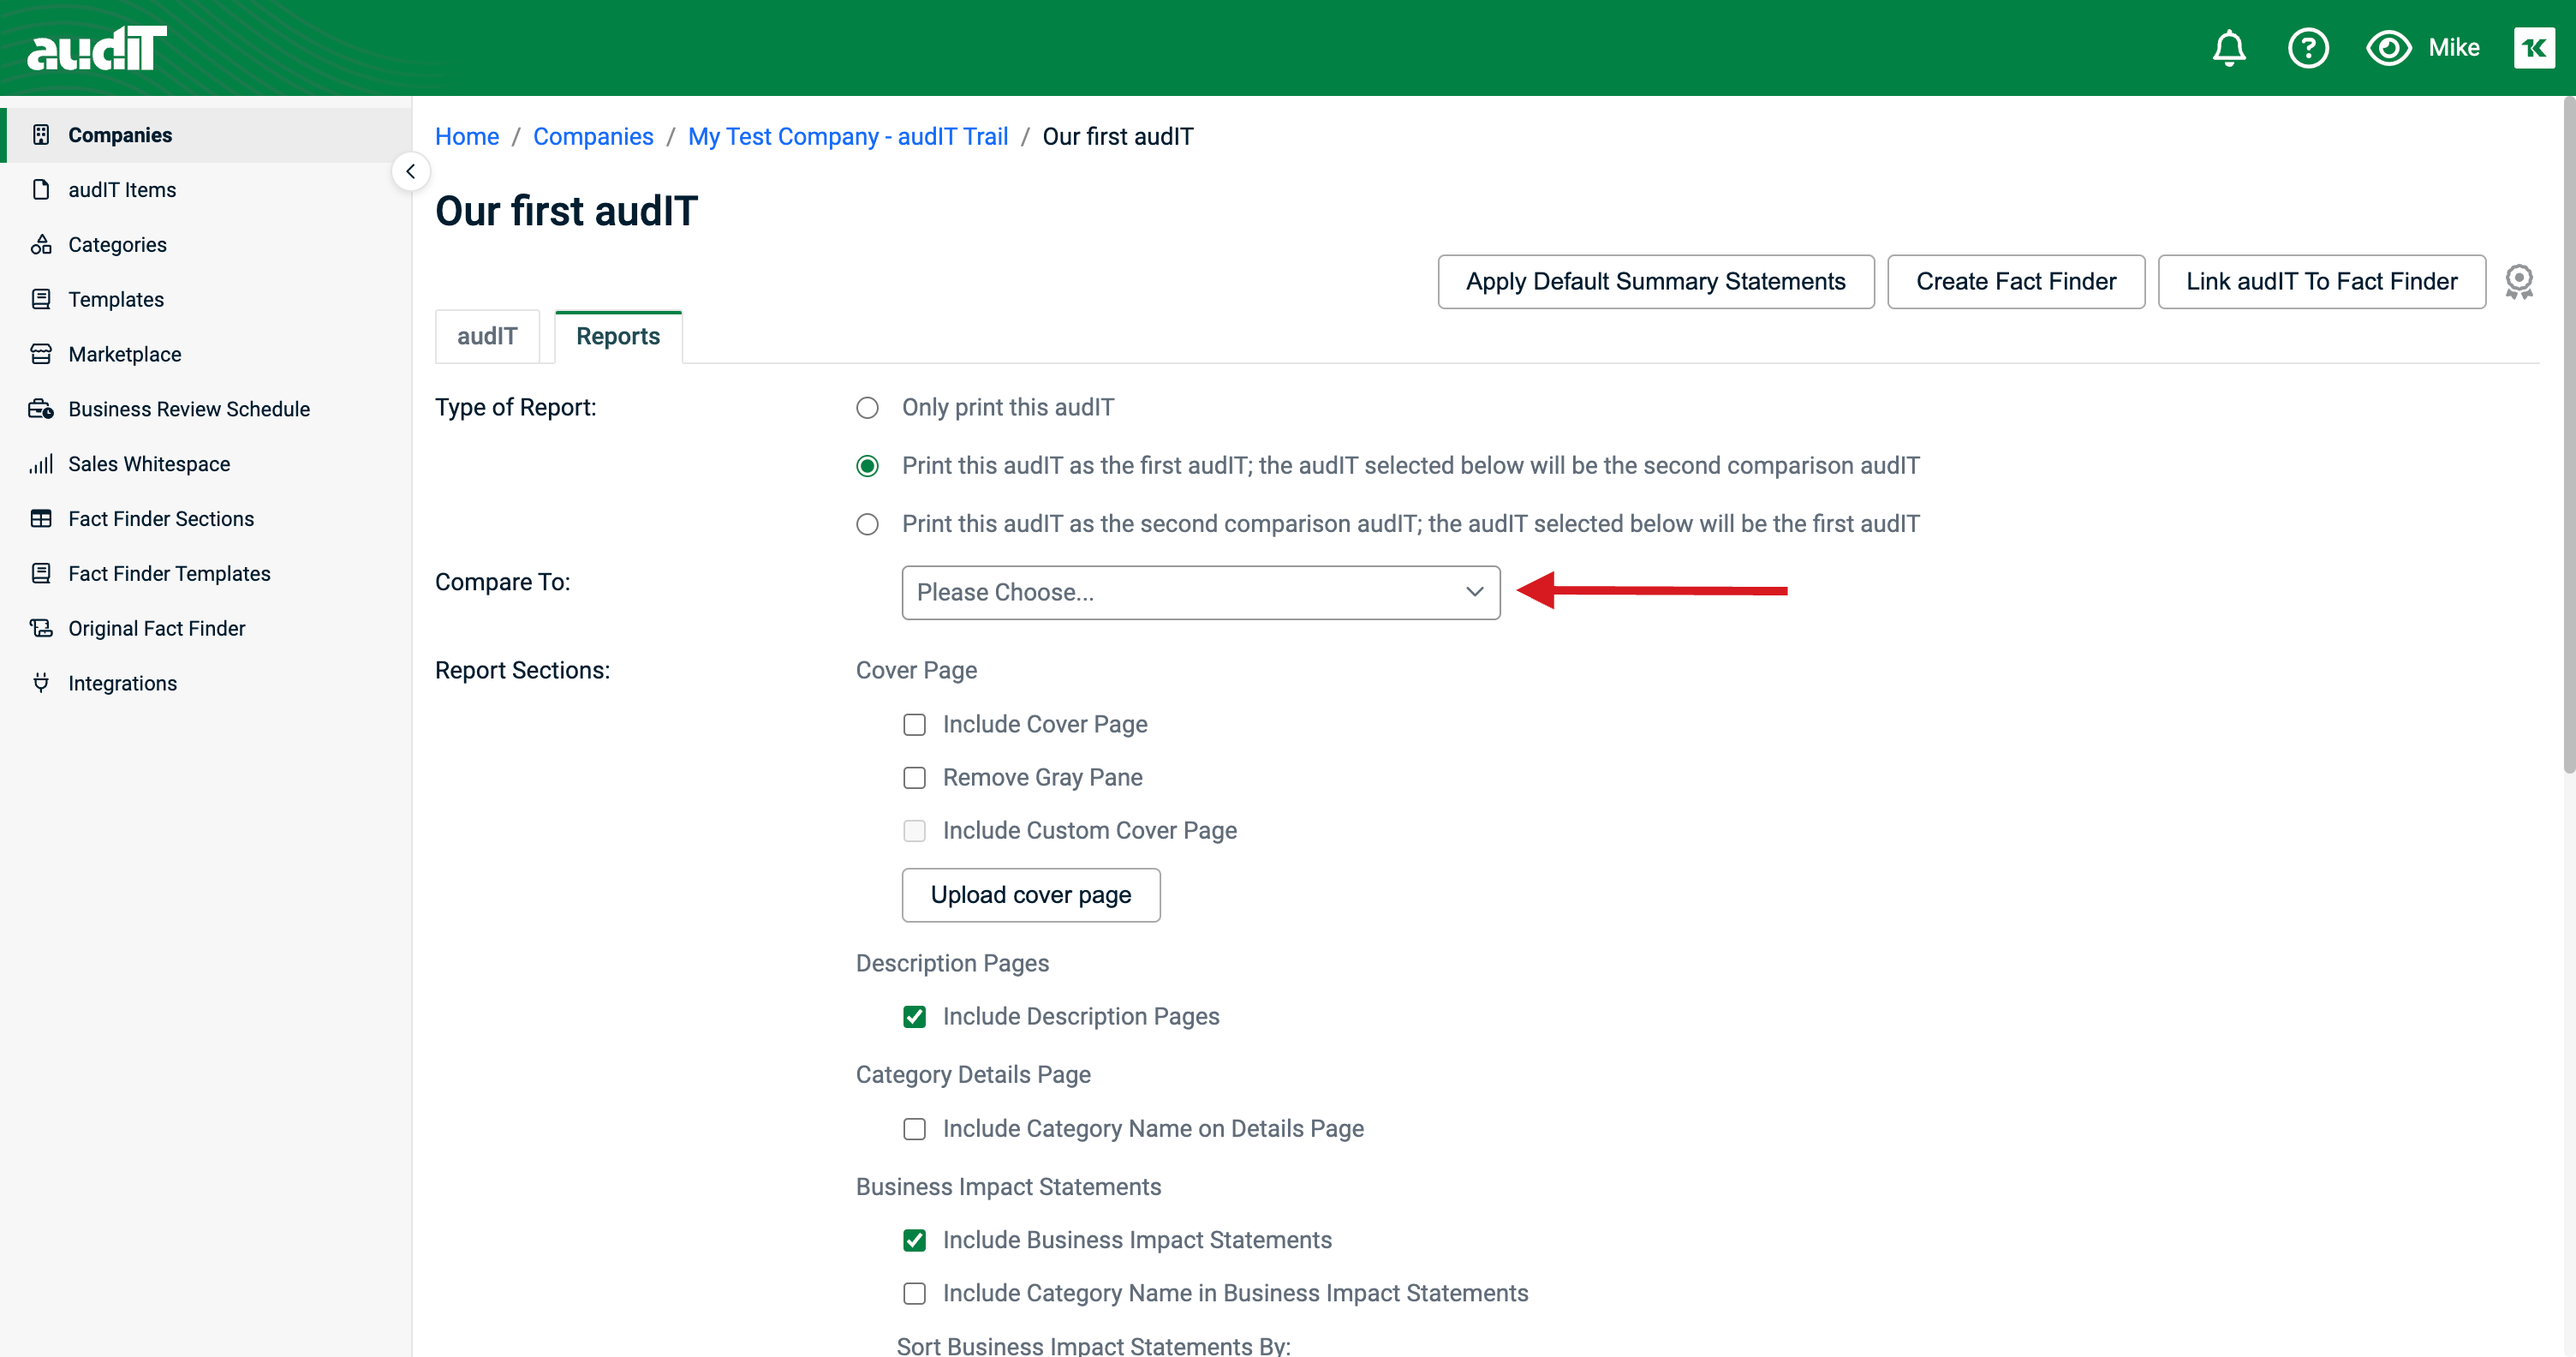Select 'Only print this audIT' radio
2576x1357 pixels.
point(867,408)
